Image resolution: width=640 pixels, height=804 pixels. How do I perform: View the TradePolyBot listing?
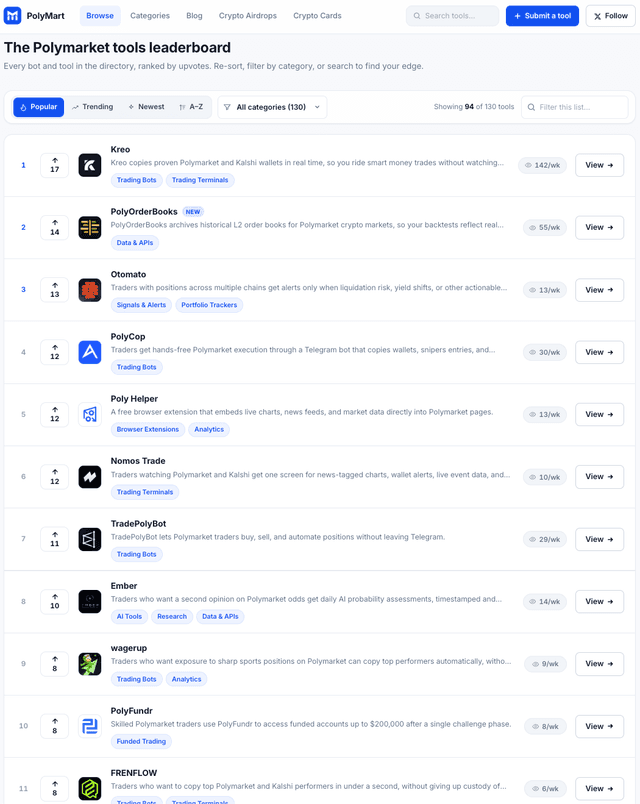pos(599,539)
